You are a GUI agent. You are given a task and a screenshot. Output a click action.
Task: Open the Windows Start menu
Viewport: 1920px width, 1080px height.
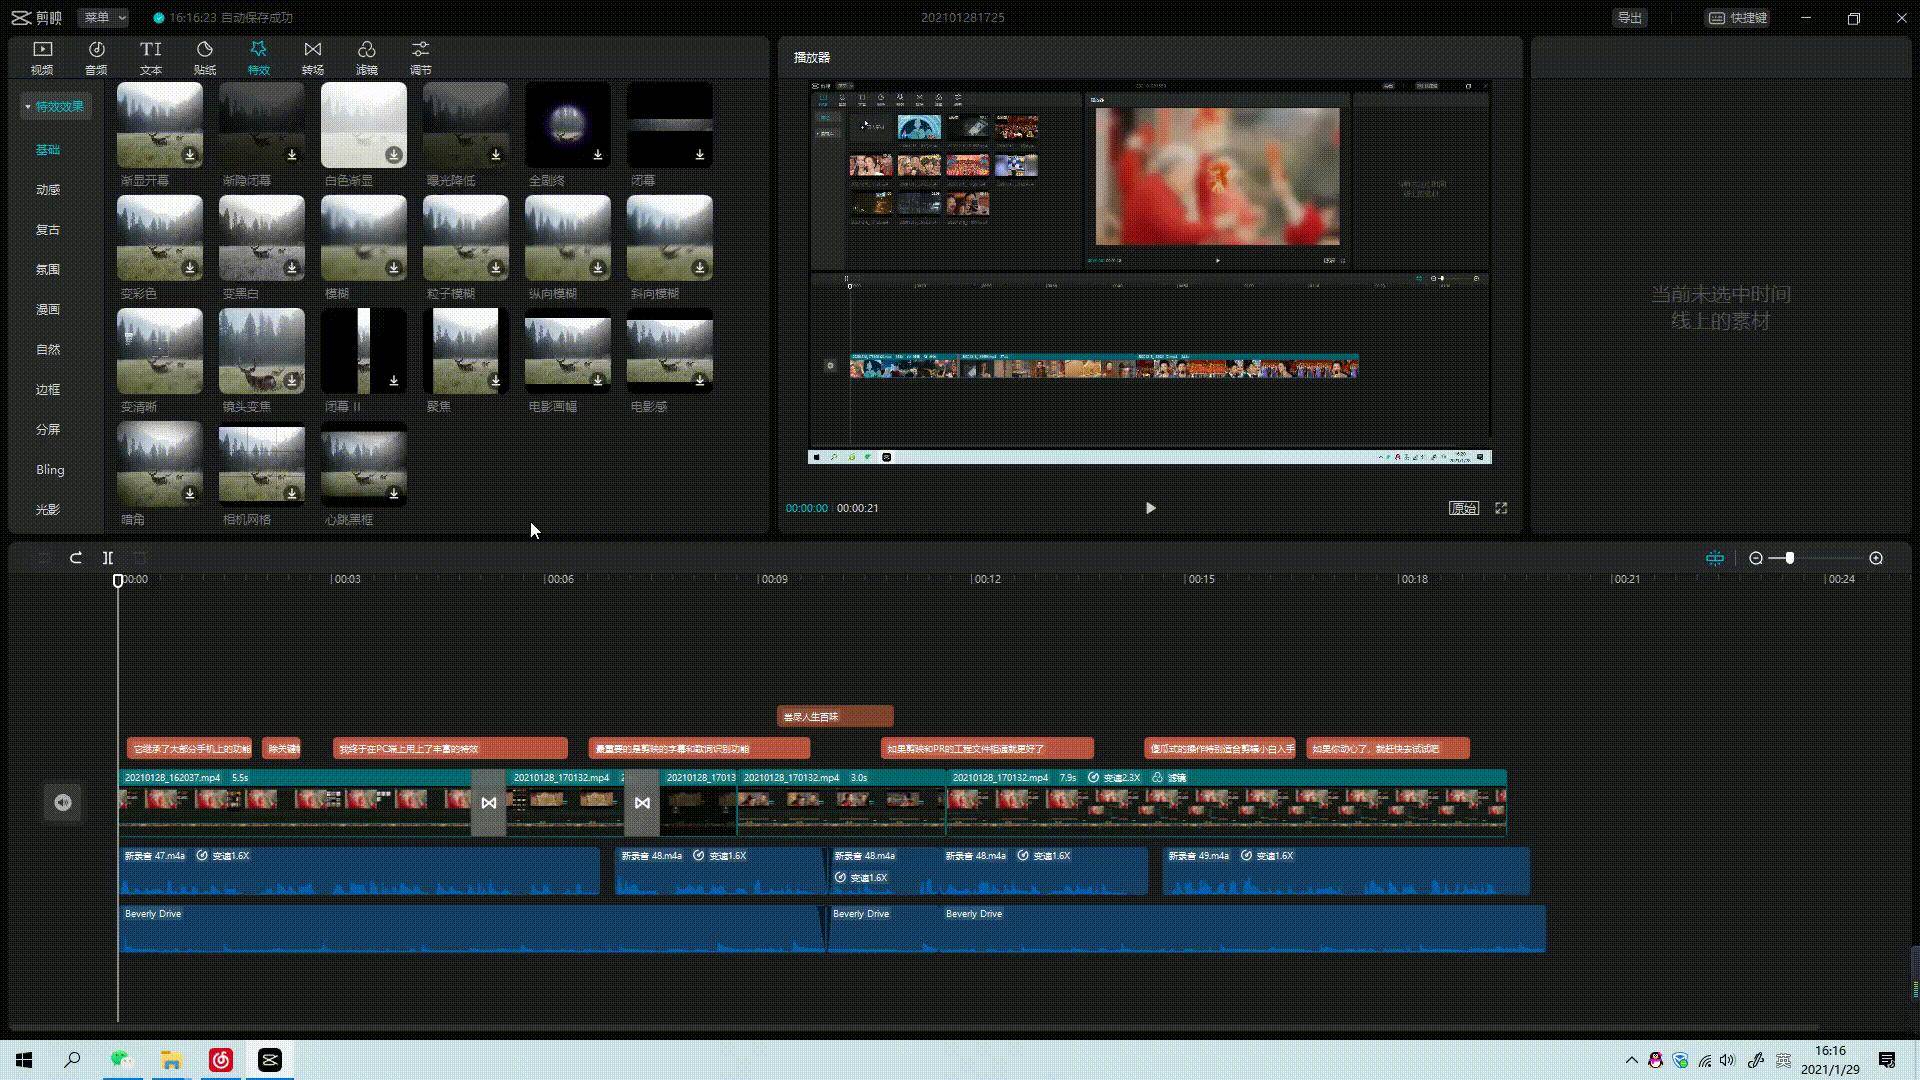click(24, 1060)
